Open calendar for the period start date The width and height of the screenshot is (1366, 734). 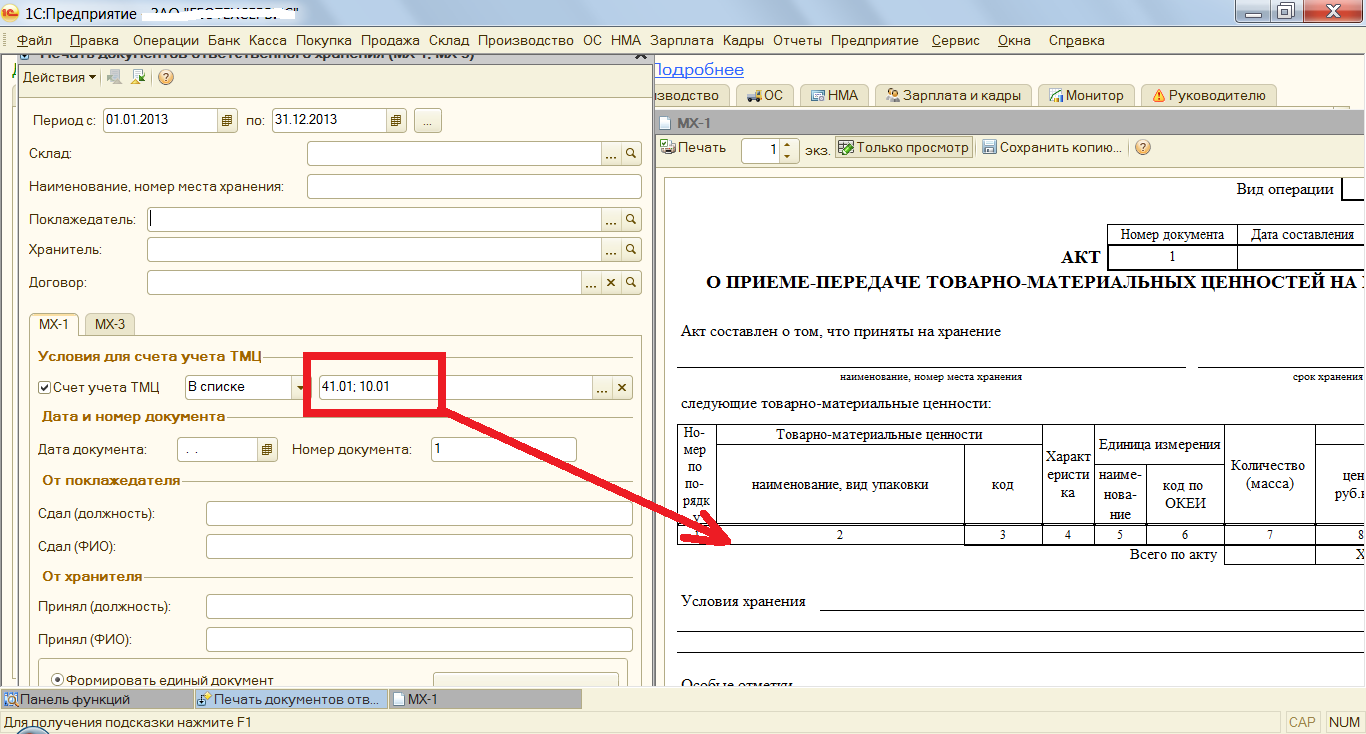point(227,120)
